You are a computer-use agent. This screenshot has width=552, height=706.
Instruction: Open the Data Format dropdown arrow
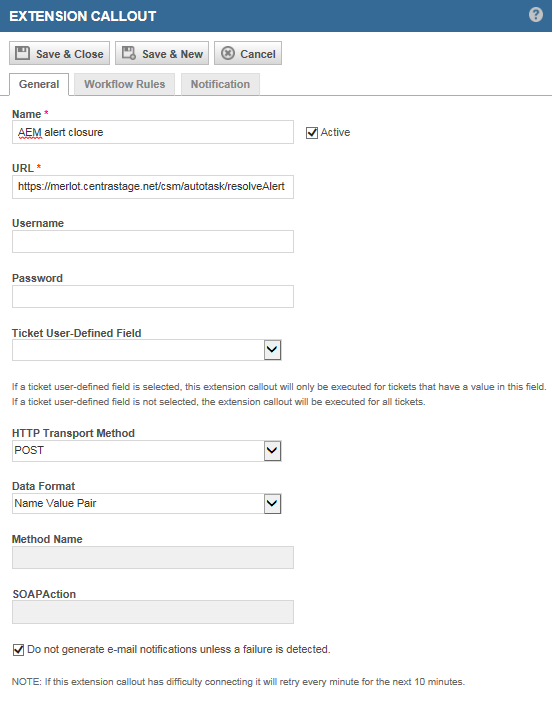[x=272, y=503]
